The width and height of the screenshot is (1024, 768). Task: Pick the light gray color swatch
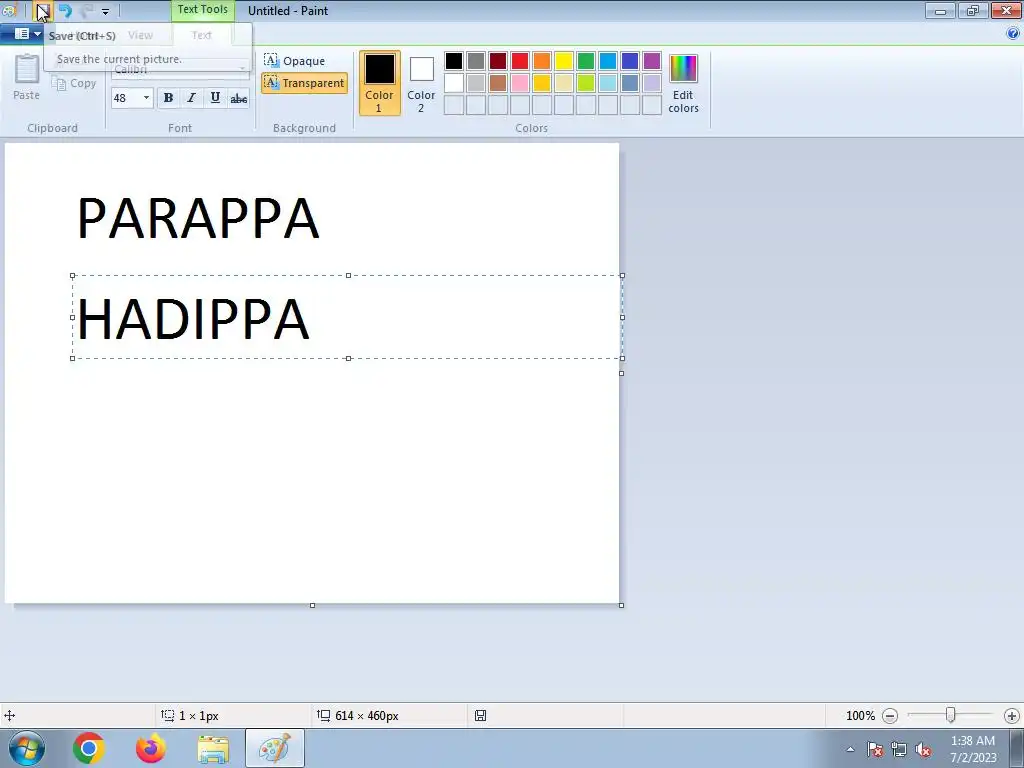click(x=476, y=83)
